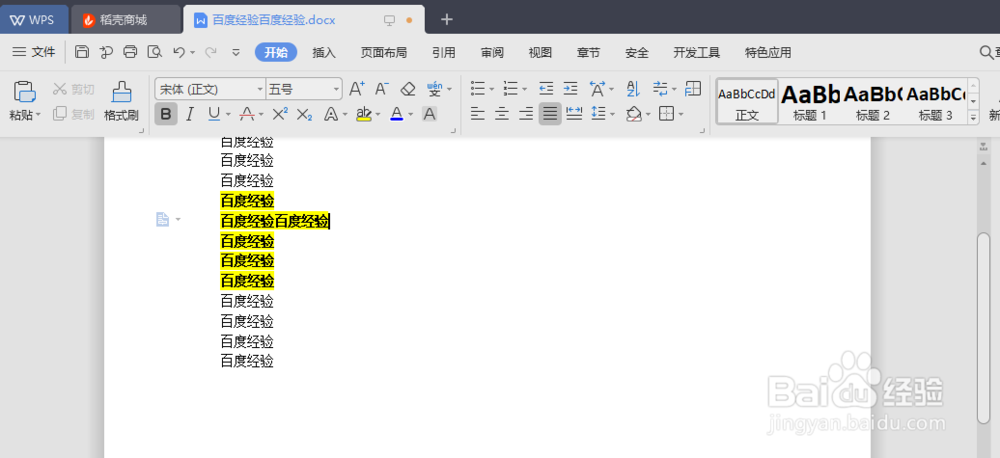The height and width of the screenshot is (458, 1000).
Task: Apply yellow highlight color button
Action: 364,114
